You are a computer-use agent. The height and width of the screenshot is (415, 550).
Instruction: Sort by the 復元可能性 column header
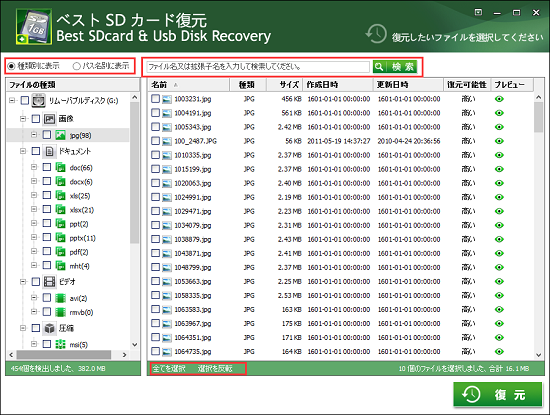click(x=467, y=85)
